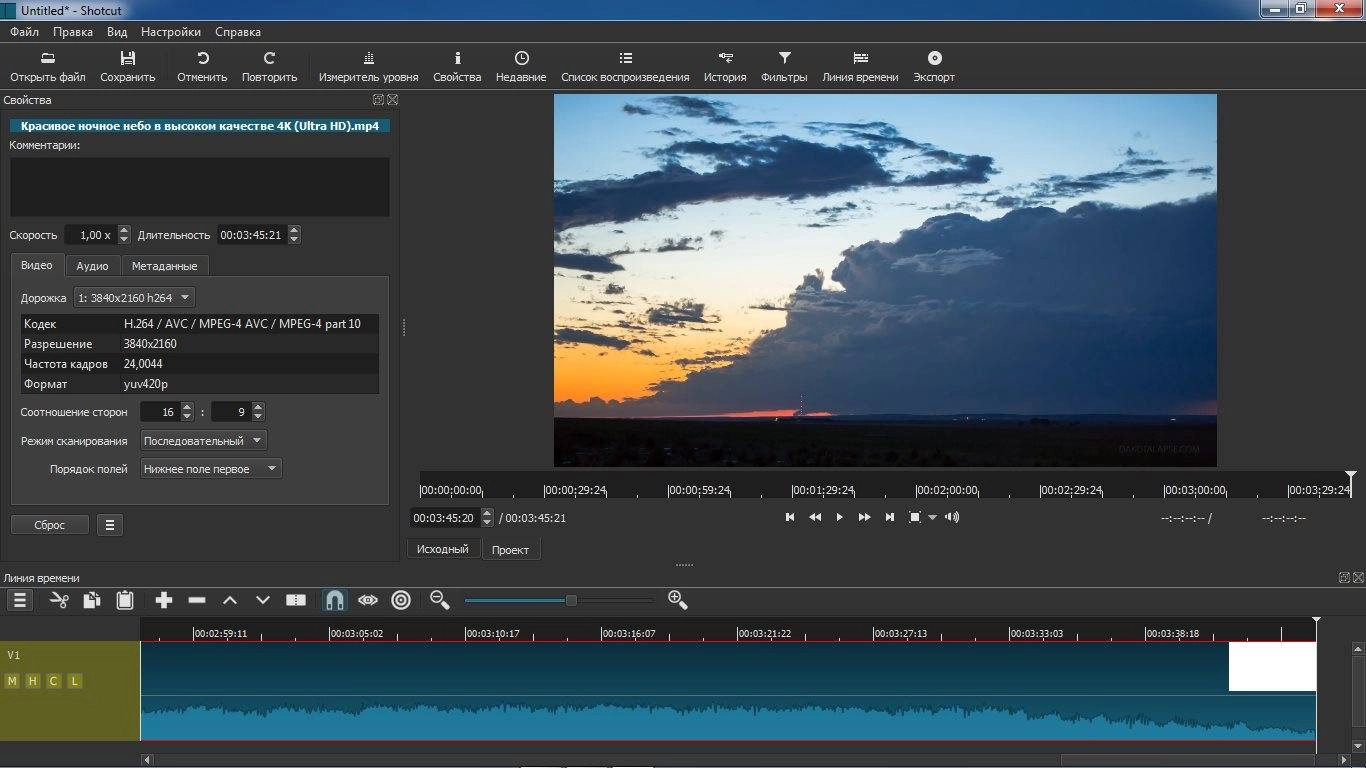Adjust aspect ratio height stepper 9
The image size is (1366, 768).
pyautogui.click(x=258, y=411)
